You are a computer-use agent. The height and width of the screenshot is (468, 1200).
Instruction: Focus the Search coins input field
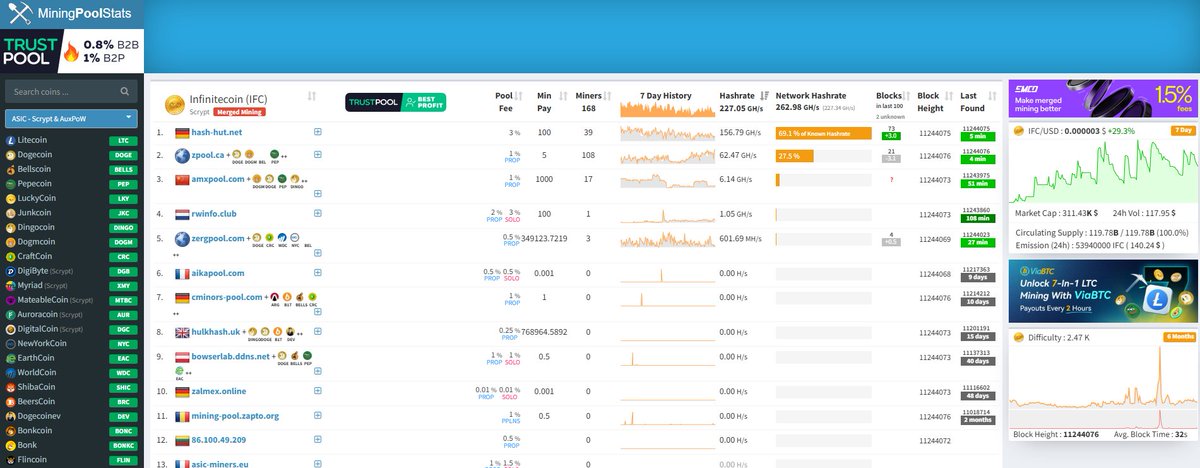pyautogui.click(x=71, y=92)
